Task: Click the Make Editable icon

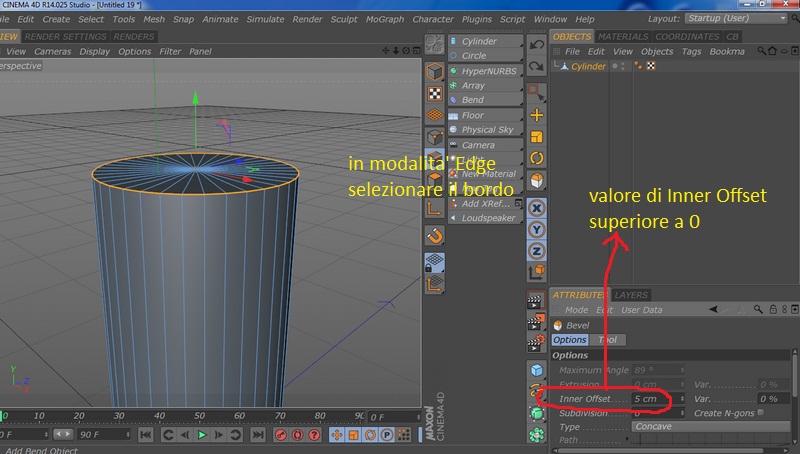Action: 435,46
